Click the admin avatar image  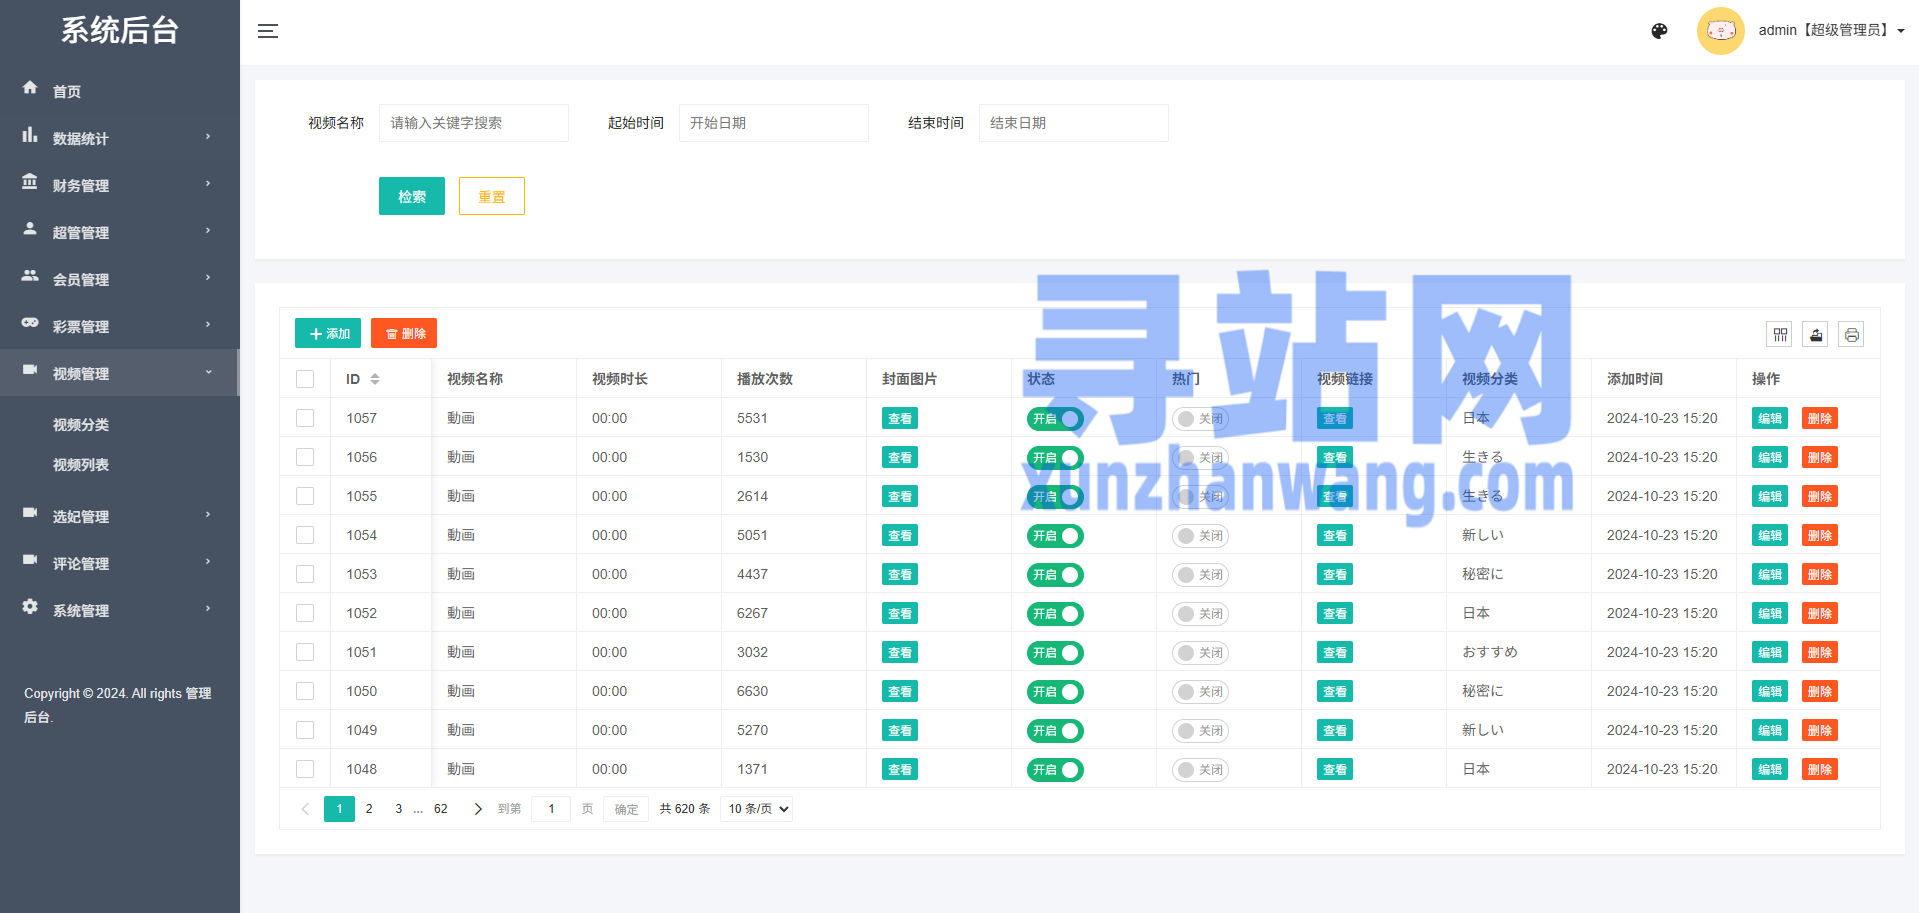point(1720,31)
